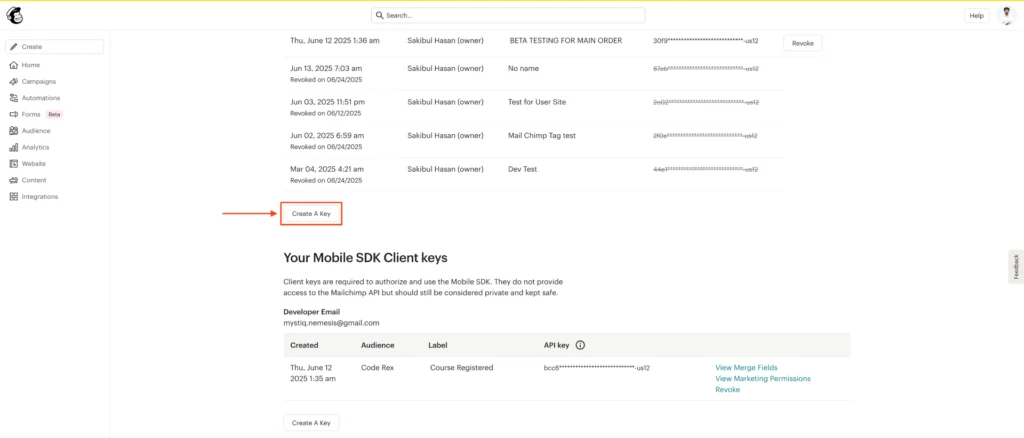Open the Feedback side tab
Image resolution: width=1024 pixels, height=438 pixels.
click(x=1016, y=266)
